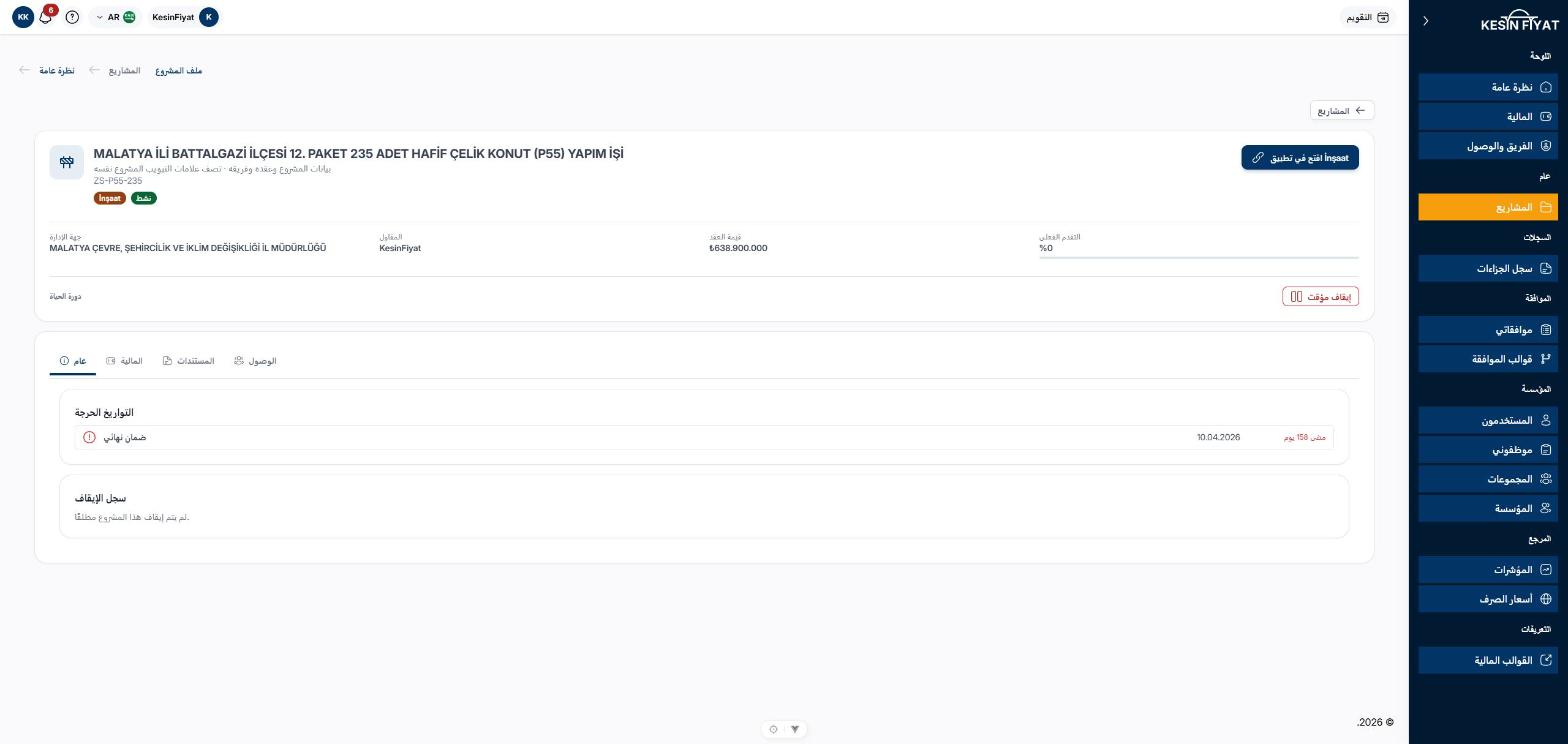This screenshot has width=1568, height=744.
Task: Go to نظرة عامة in the sidebar
Action: [x=1488, y=87]
